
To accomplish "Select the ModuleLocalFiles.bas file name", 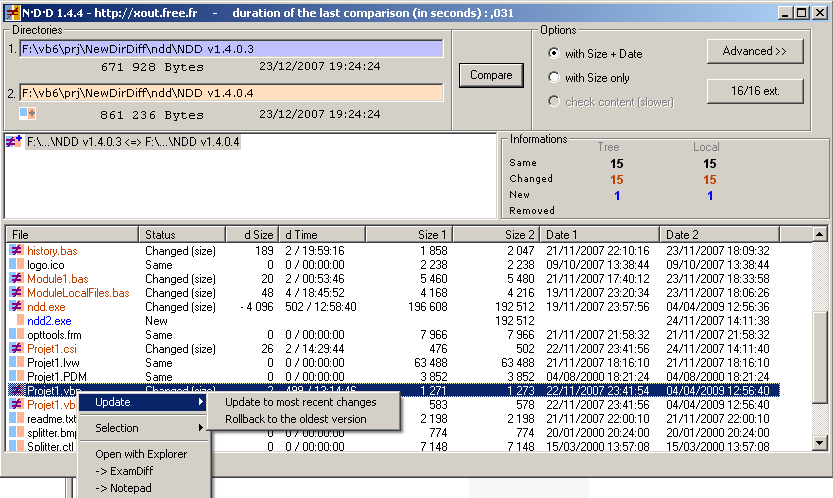I will [78, 293].
